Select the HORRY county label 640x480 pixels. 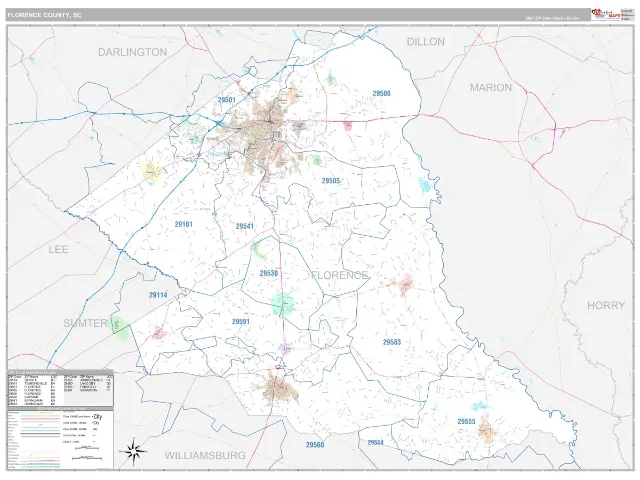point(606,305)
